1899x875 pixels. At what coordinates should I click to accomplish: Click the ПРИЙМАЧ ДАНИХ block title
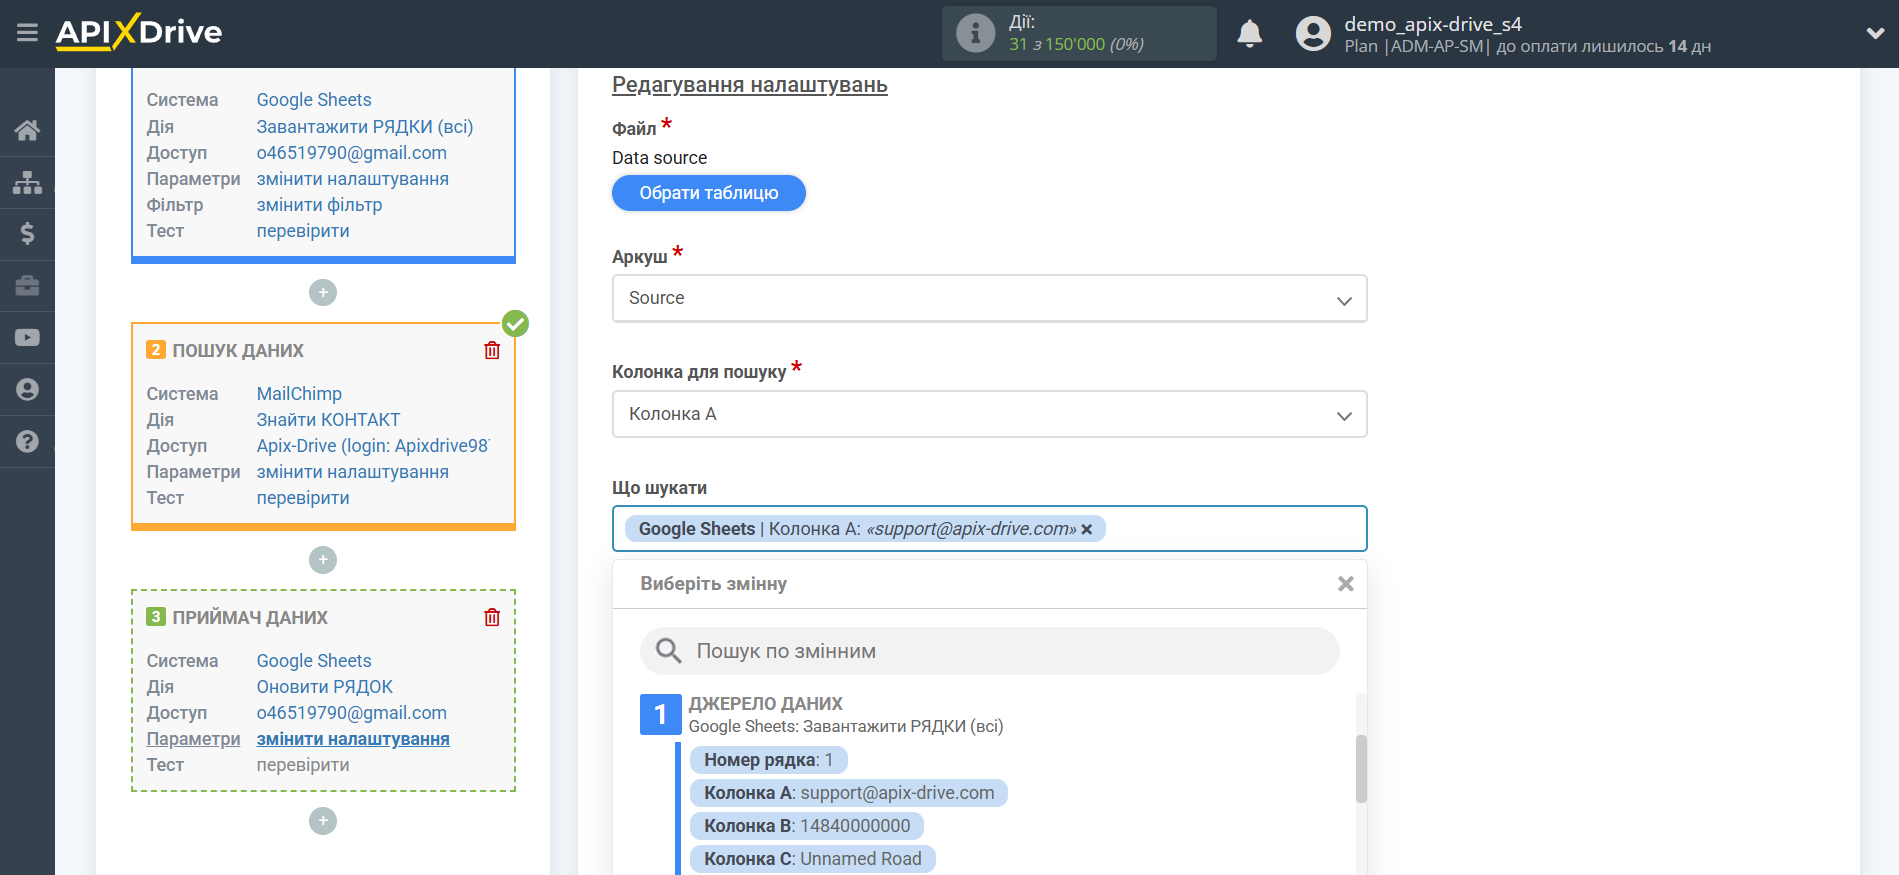(250, 618)
